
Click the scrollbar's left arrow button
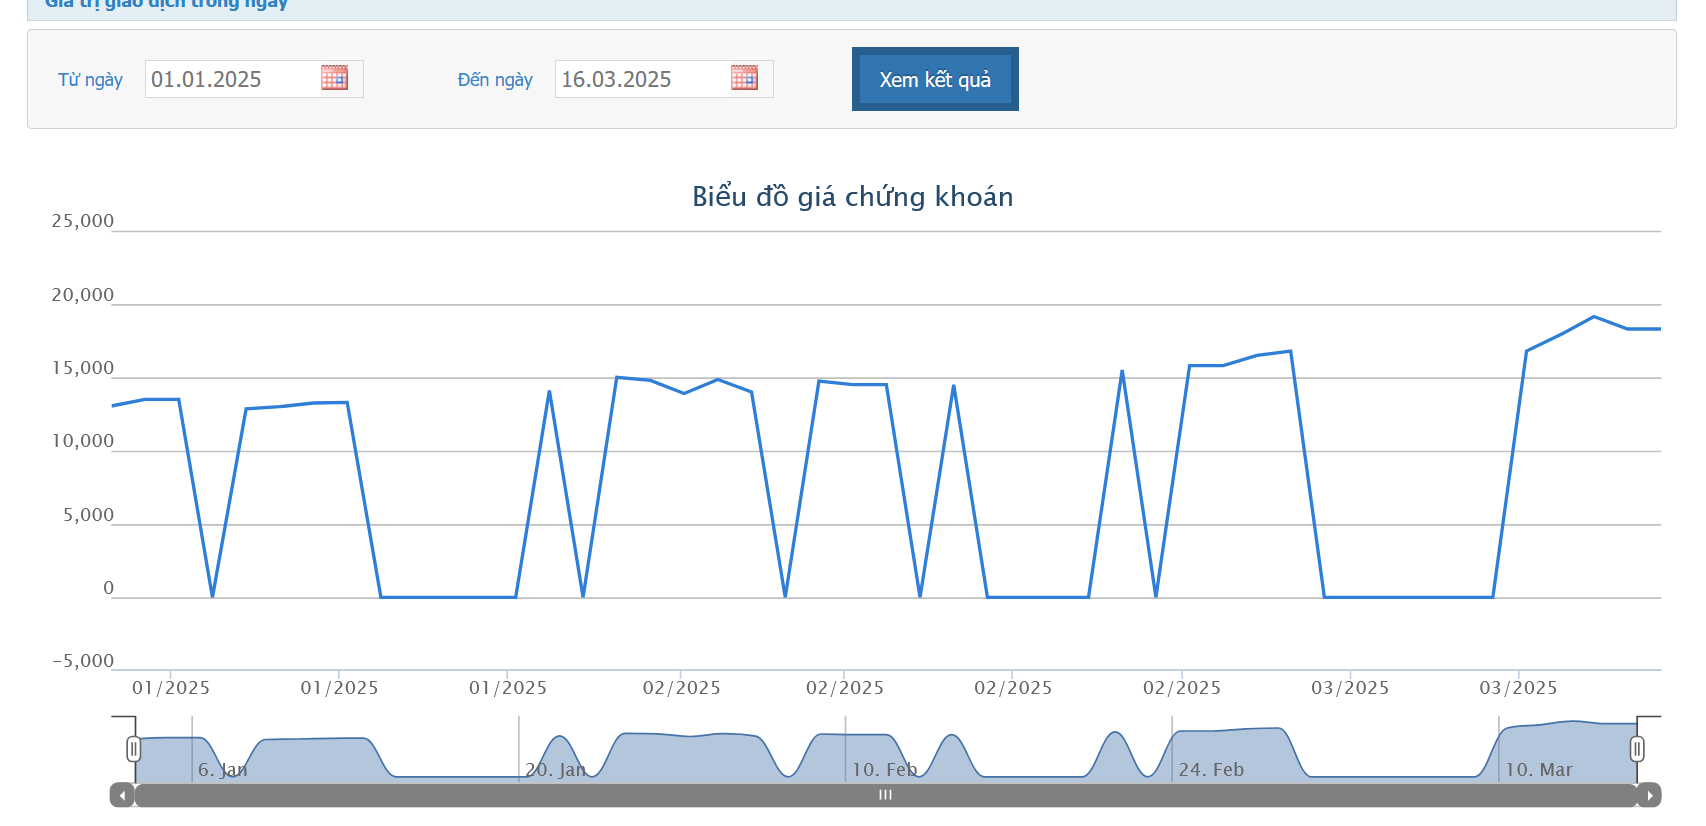pos(122,795)
